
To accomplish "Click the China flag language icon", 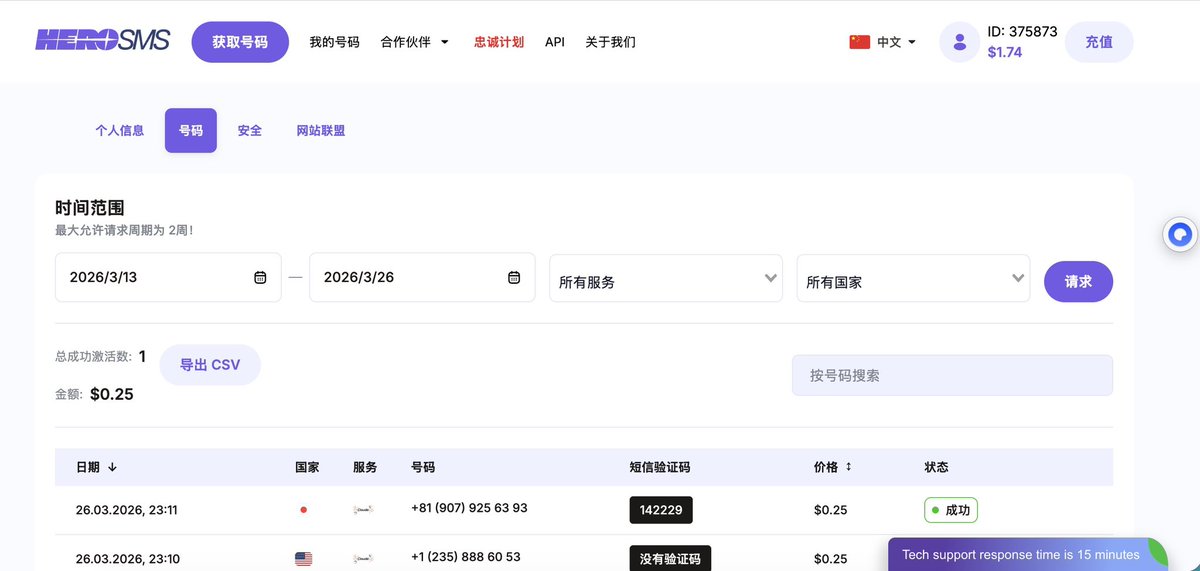I will pyautogui.click(x=859, y=42).
